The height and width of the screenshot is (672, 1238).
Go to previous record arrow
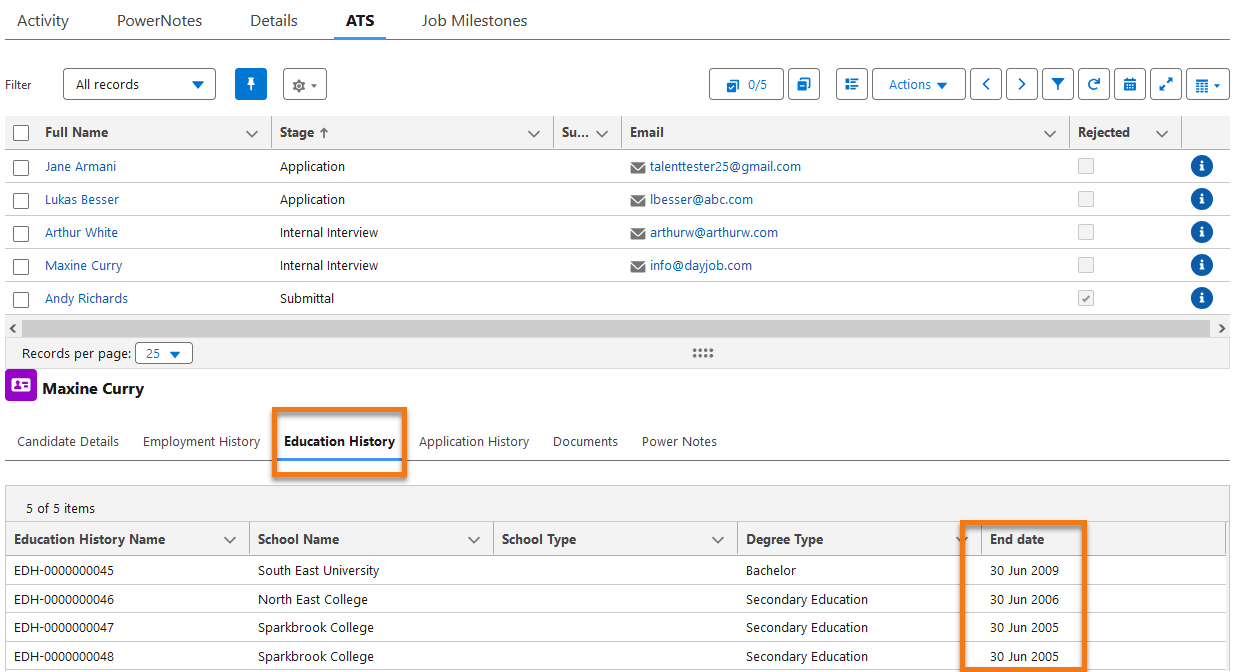pyautogui.click(x=986, y=85)
